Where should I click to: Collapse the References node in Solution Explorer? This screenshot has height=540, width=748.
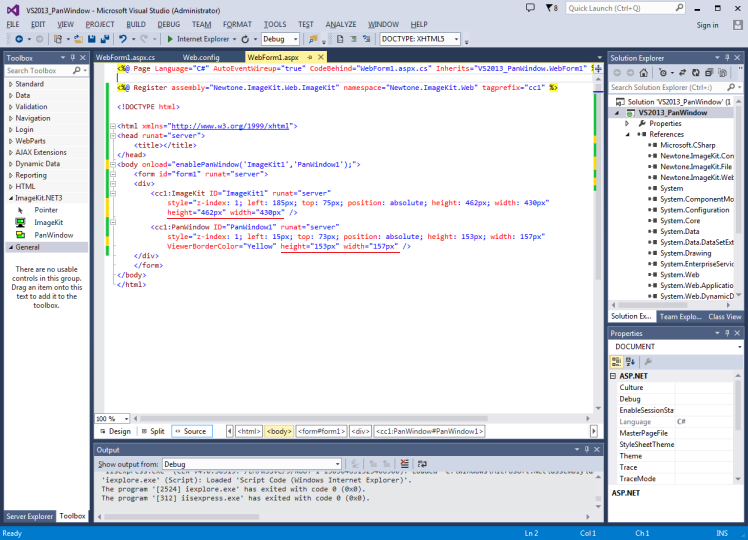coord(627,135)
